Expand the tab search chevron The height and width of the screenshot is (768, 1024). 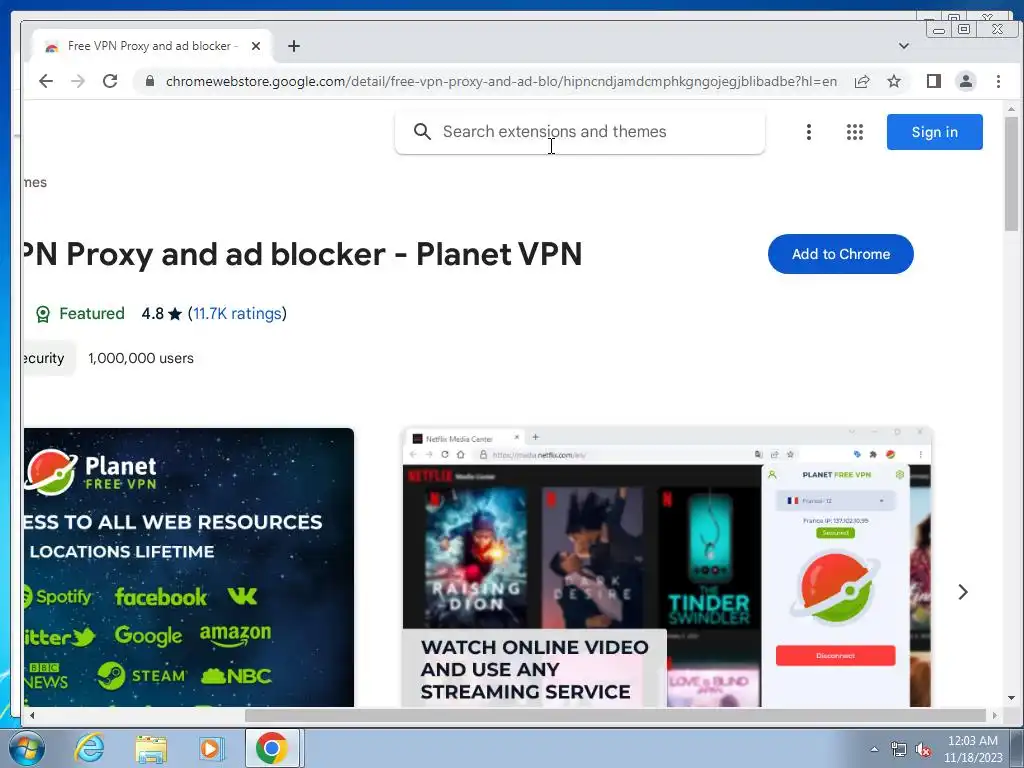904,46
